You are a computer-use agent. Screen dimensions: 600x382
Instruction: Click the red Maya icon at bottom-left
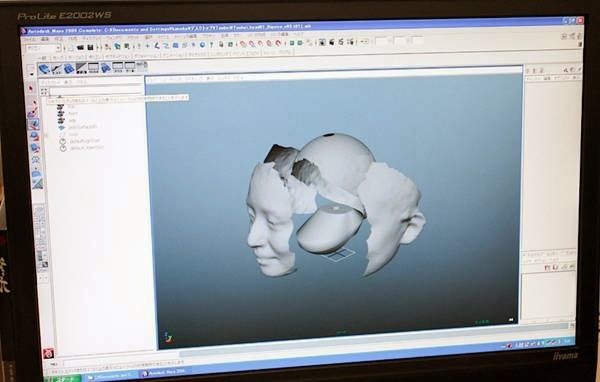[48, 353]
